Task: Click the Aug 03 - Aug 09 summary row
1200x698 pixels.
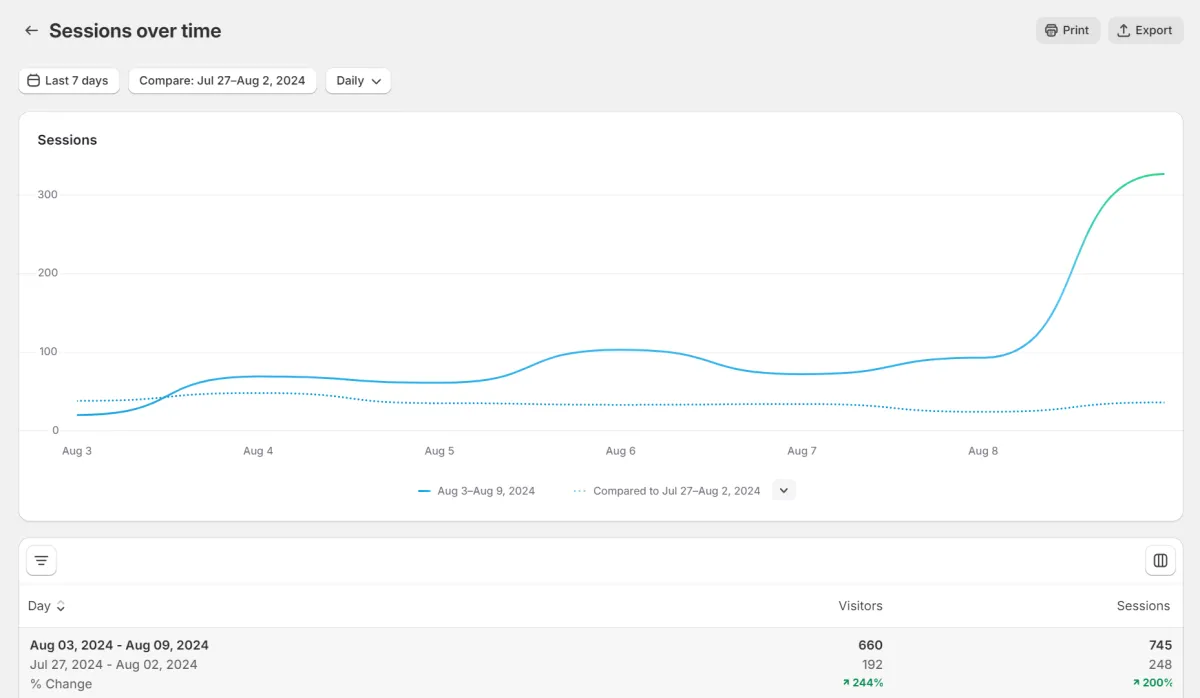Action: 119,645
